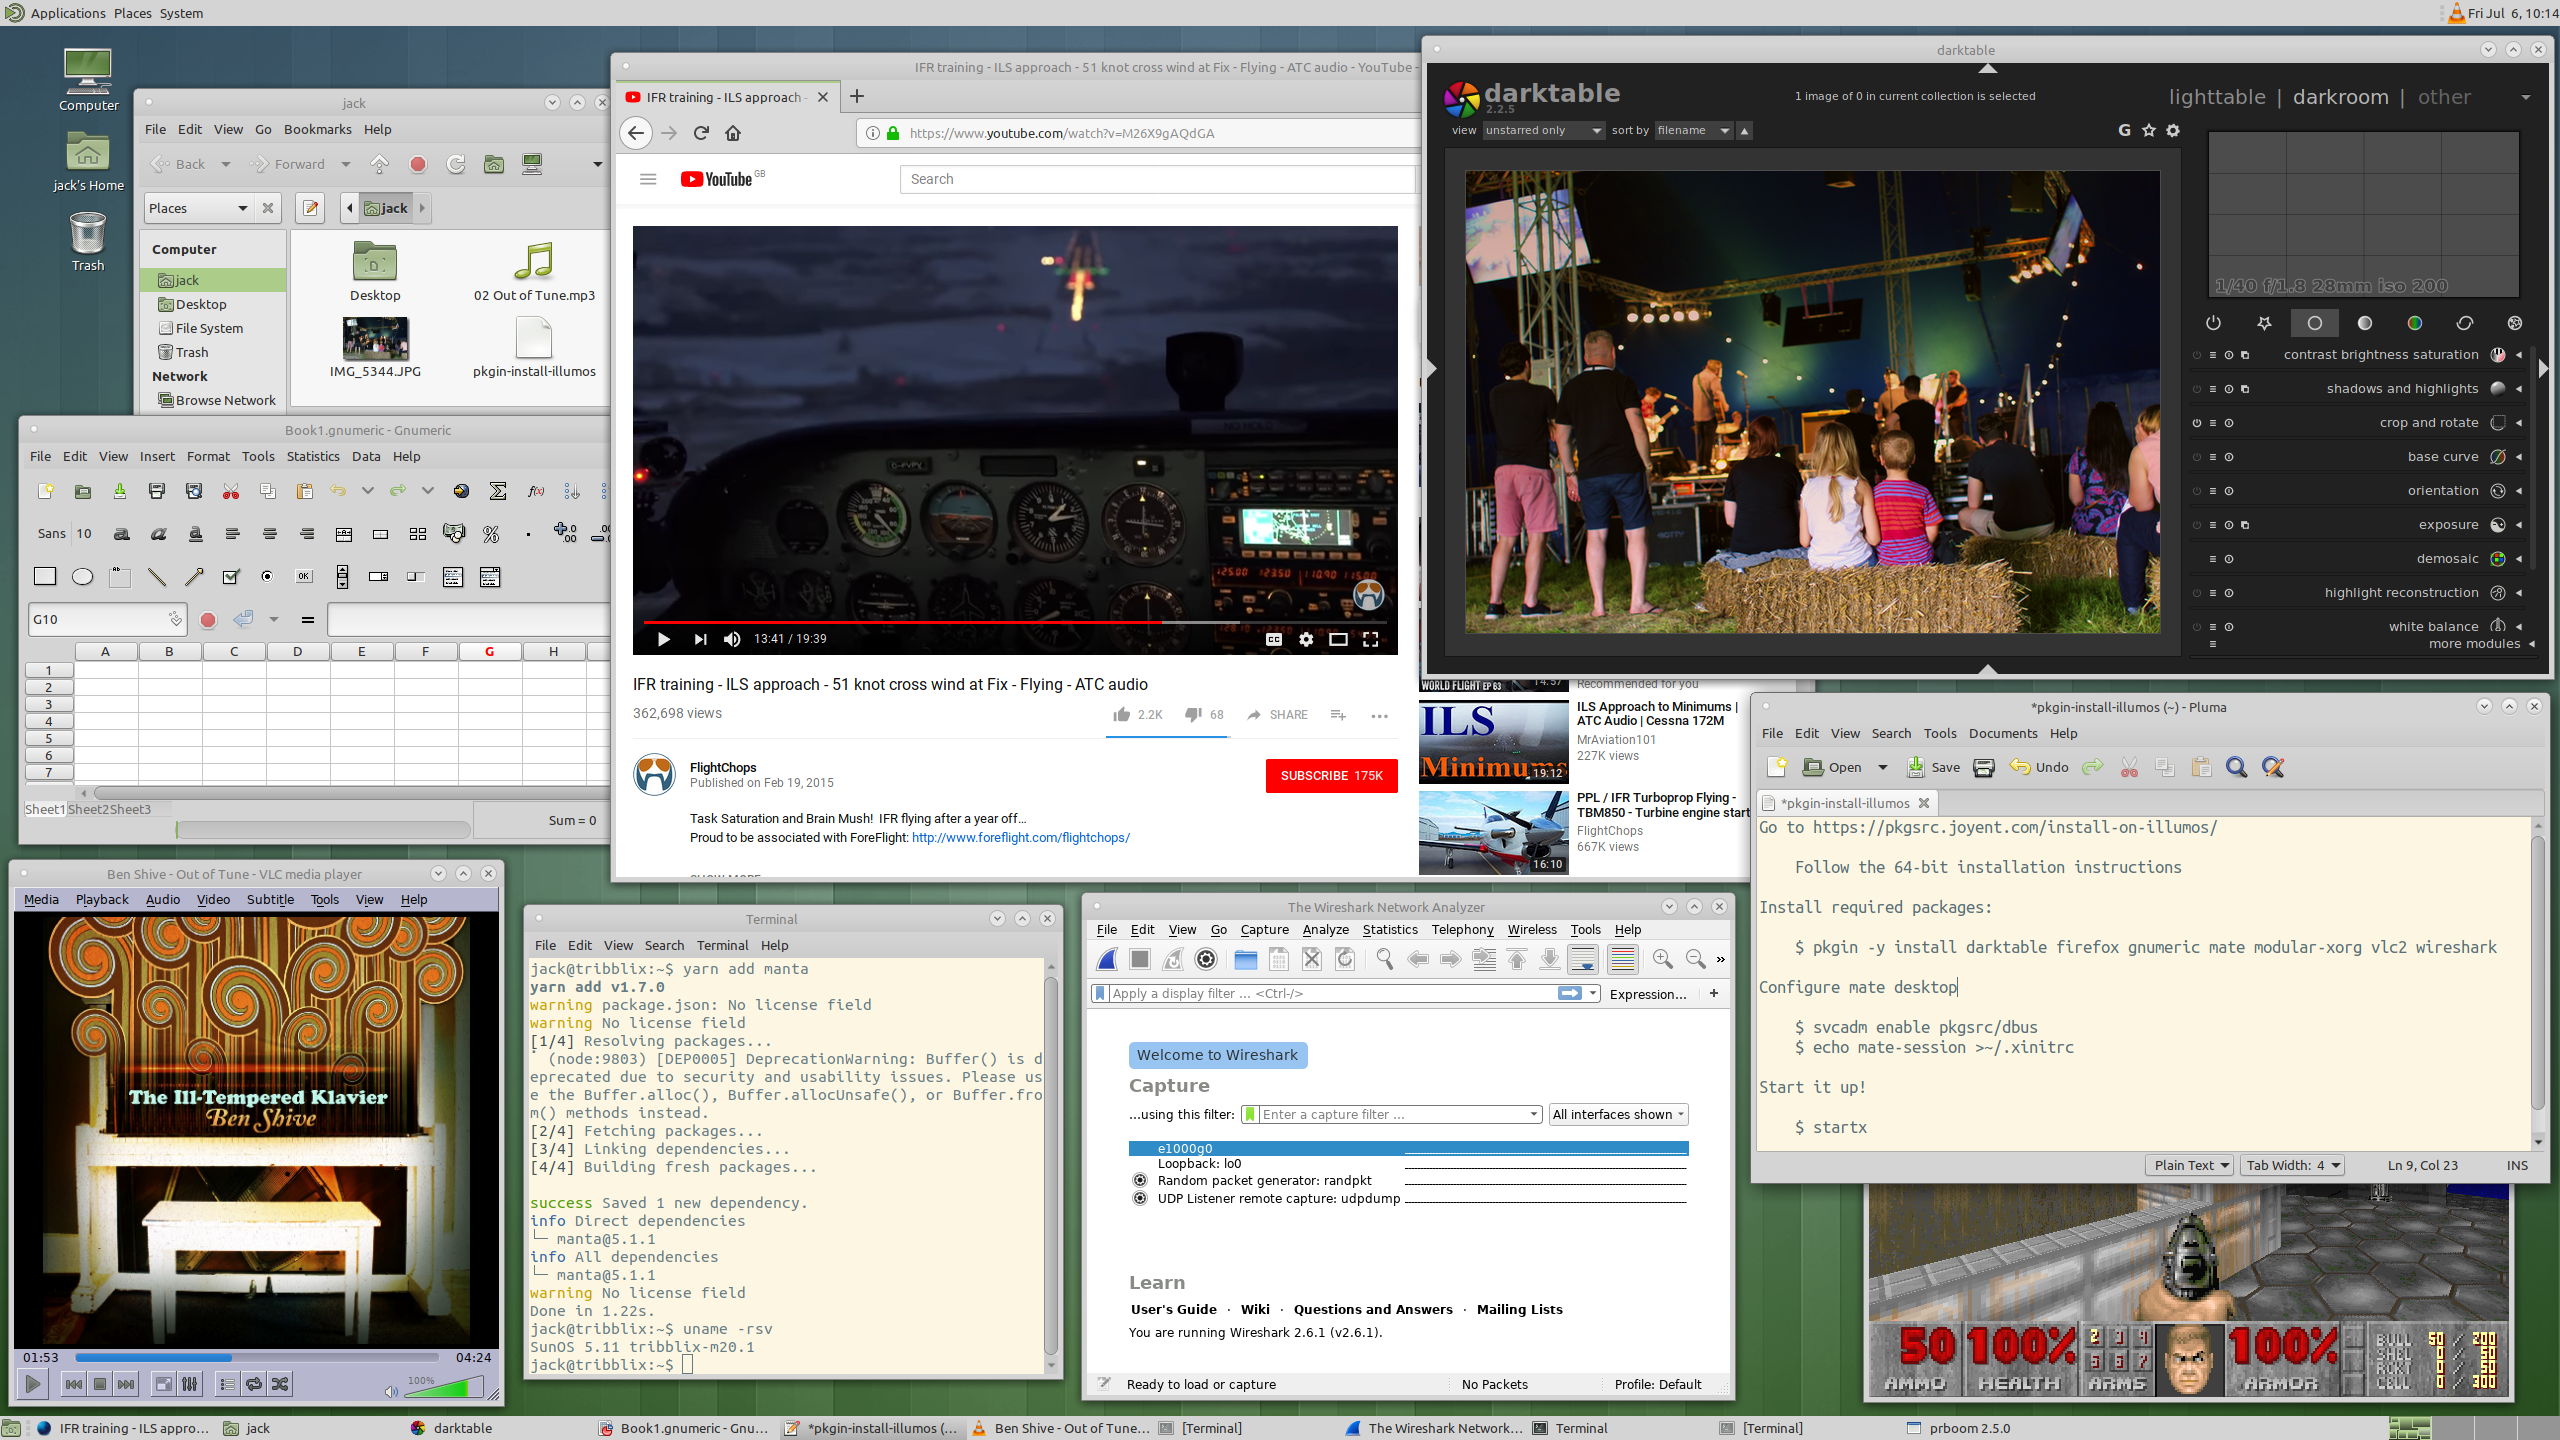Click the SUBSCRIBE 175K button
This screenshot has height=1440, width=2560.
click(x=1330, y=776)
